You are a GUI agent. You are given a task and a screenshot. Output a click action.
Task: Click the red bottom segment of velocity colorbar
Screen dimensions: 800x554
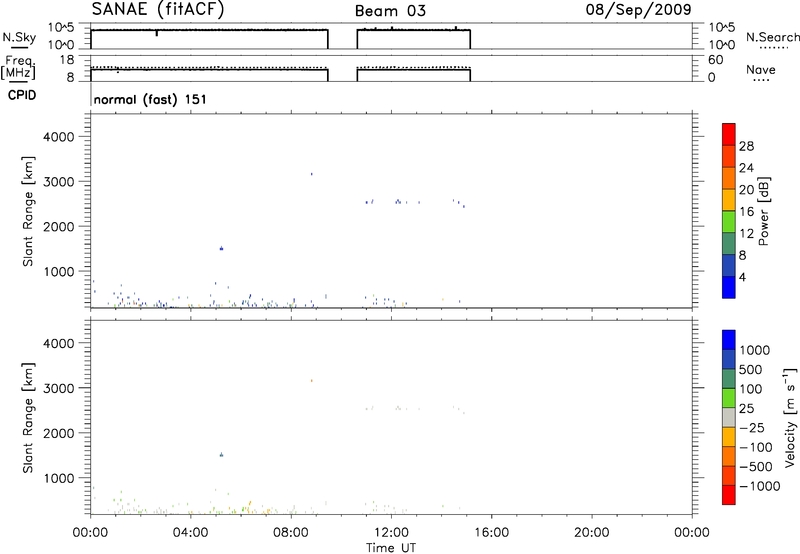point(729,495)
